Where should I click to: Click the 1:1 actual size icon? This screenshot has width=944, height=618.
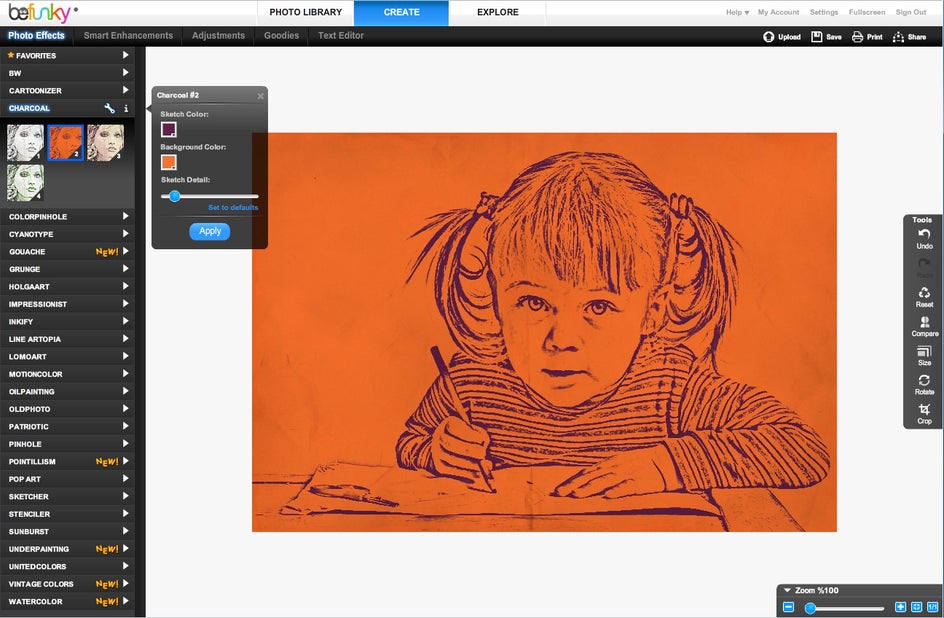tap(932, 607)
